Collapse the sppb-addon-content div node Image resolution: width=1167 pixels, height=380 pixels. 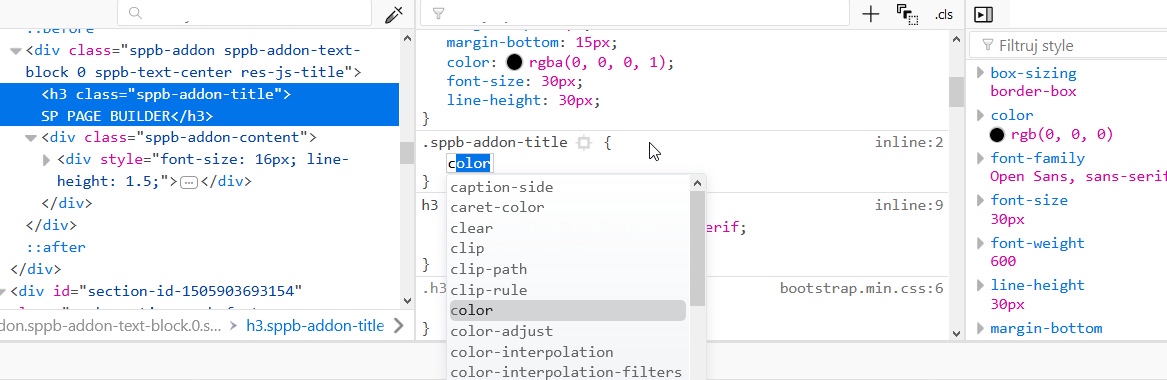coord(31,138)
